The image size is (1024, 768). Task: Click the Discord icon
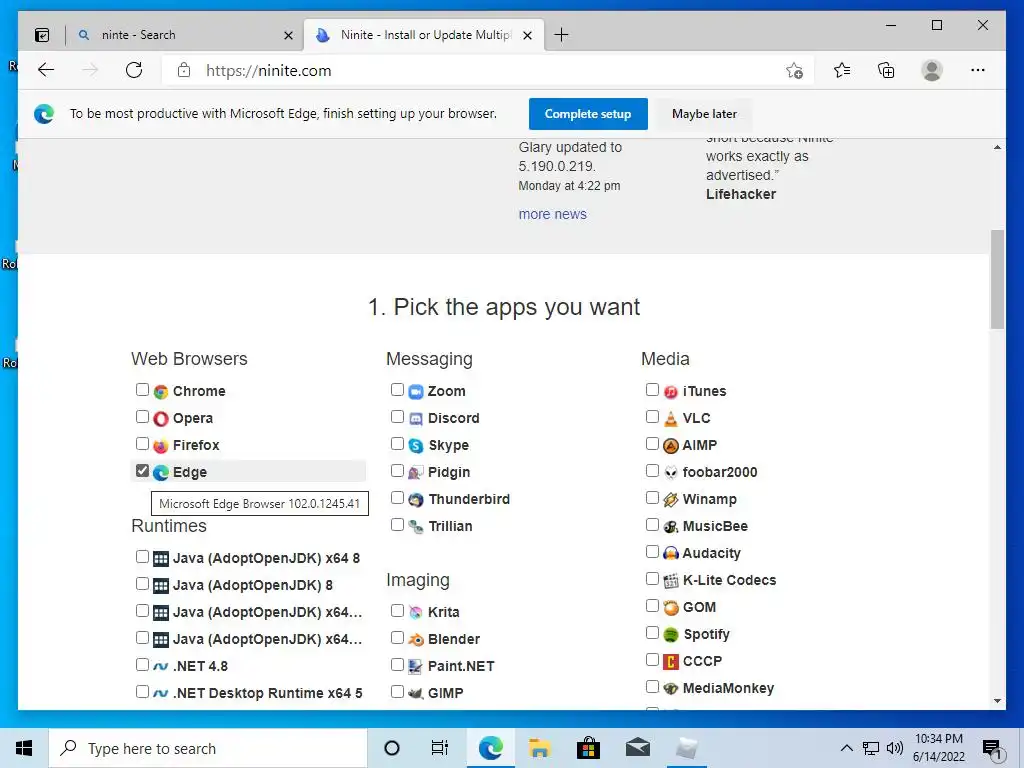point(416,418)
